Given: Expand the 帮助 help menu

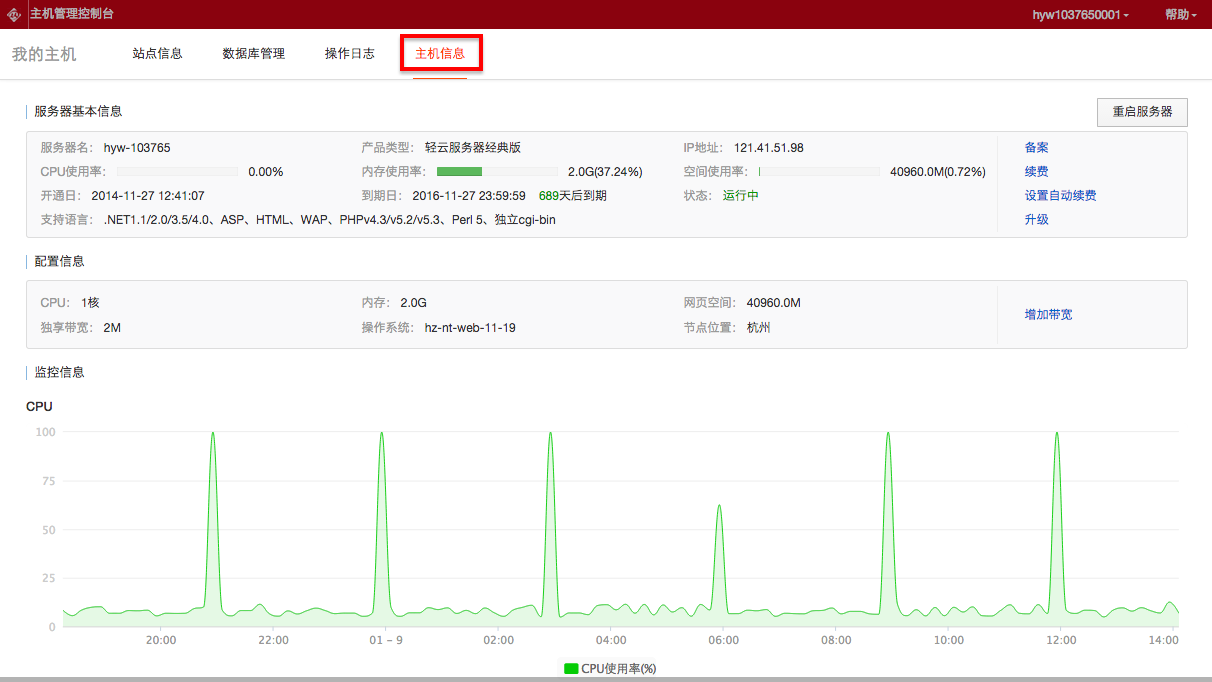Looking at the screenshot, I should point(1180,15).
